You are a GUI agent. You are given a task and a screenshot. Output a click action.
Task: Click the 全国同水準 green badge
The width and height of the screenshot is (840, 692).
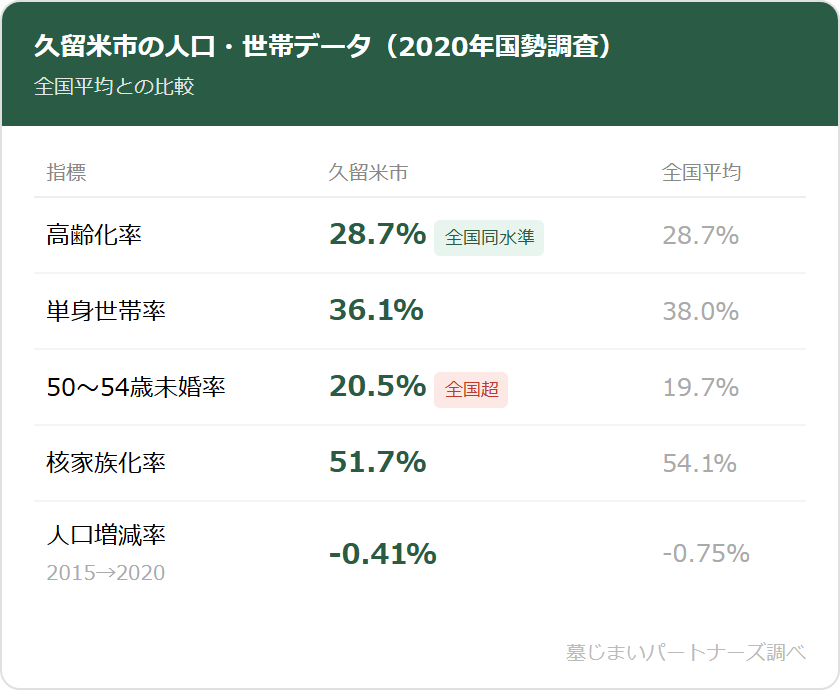point(489,238)
